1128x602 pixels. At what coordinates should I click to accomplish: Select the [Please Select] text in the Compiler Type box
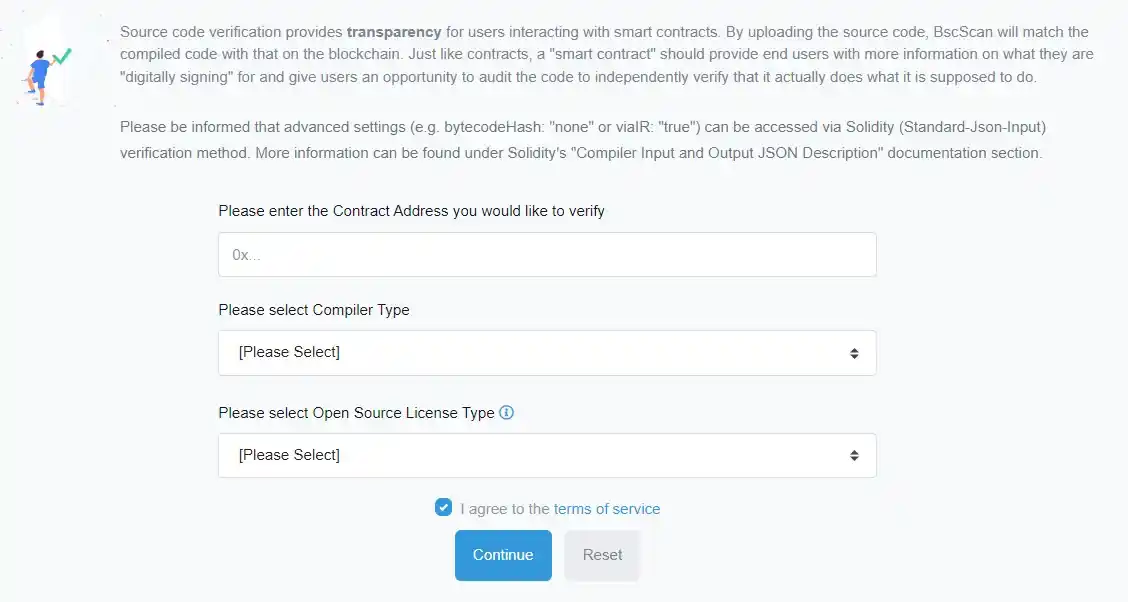(x=289, y=352)
